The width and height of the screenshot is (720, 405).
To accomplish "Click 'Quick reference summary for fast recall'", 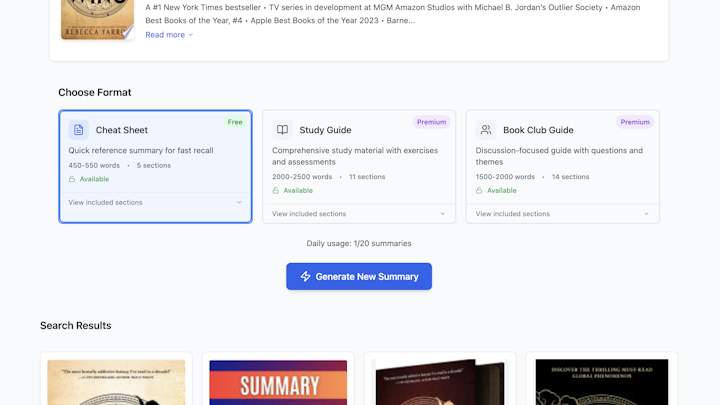I will tap(141, 151).
